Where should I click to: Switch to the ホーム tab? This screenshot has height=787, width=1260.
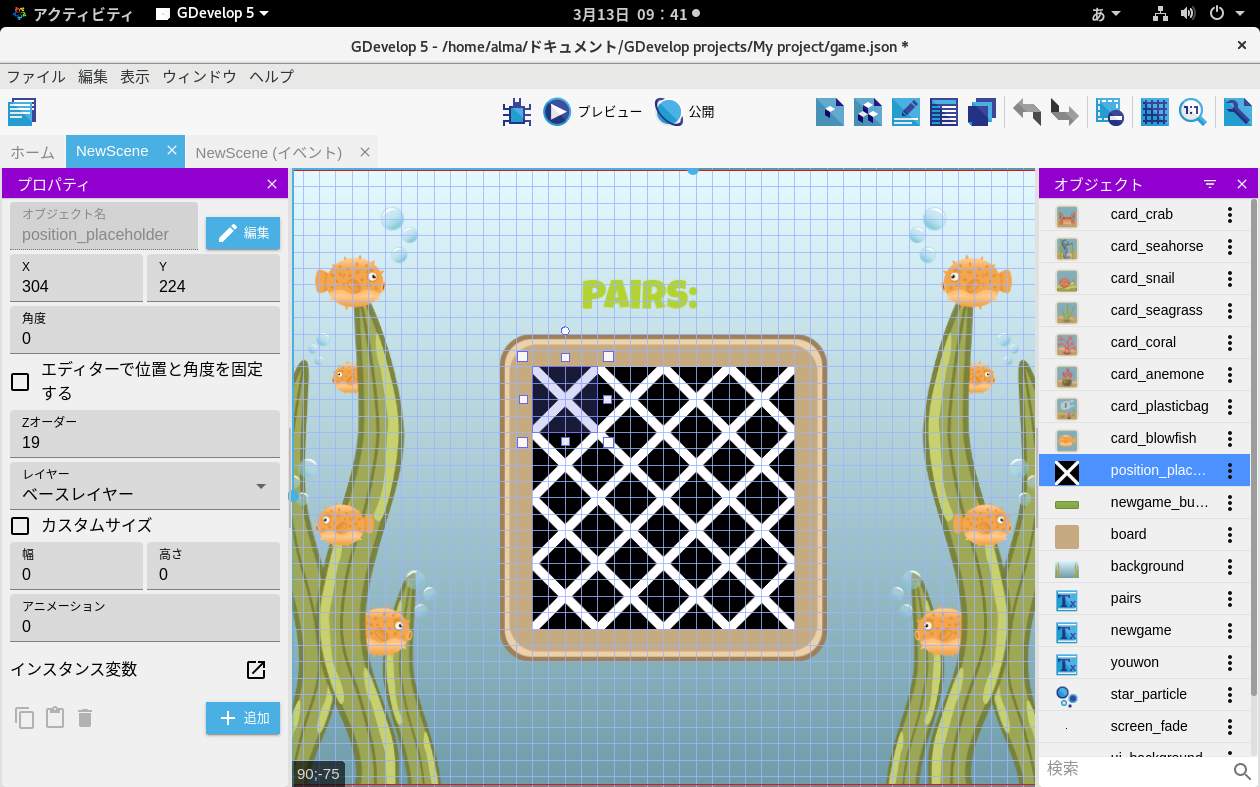click(x=32, y=152)
